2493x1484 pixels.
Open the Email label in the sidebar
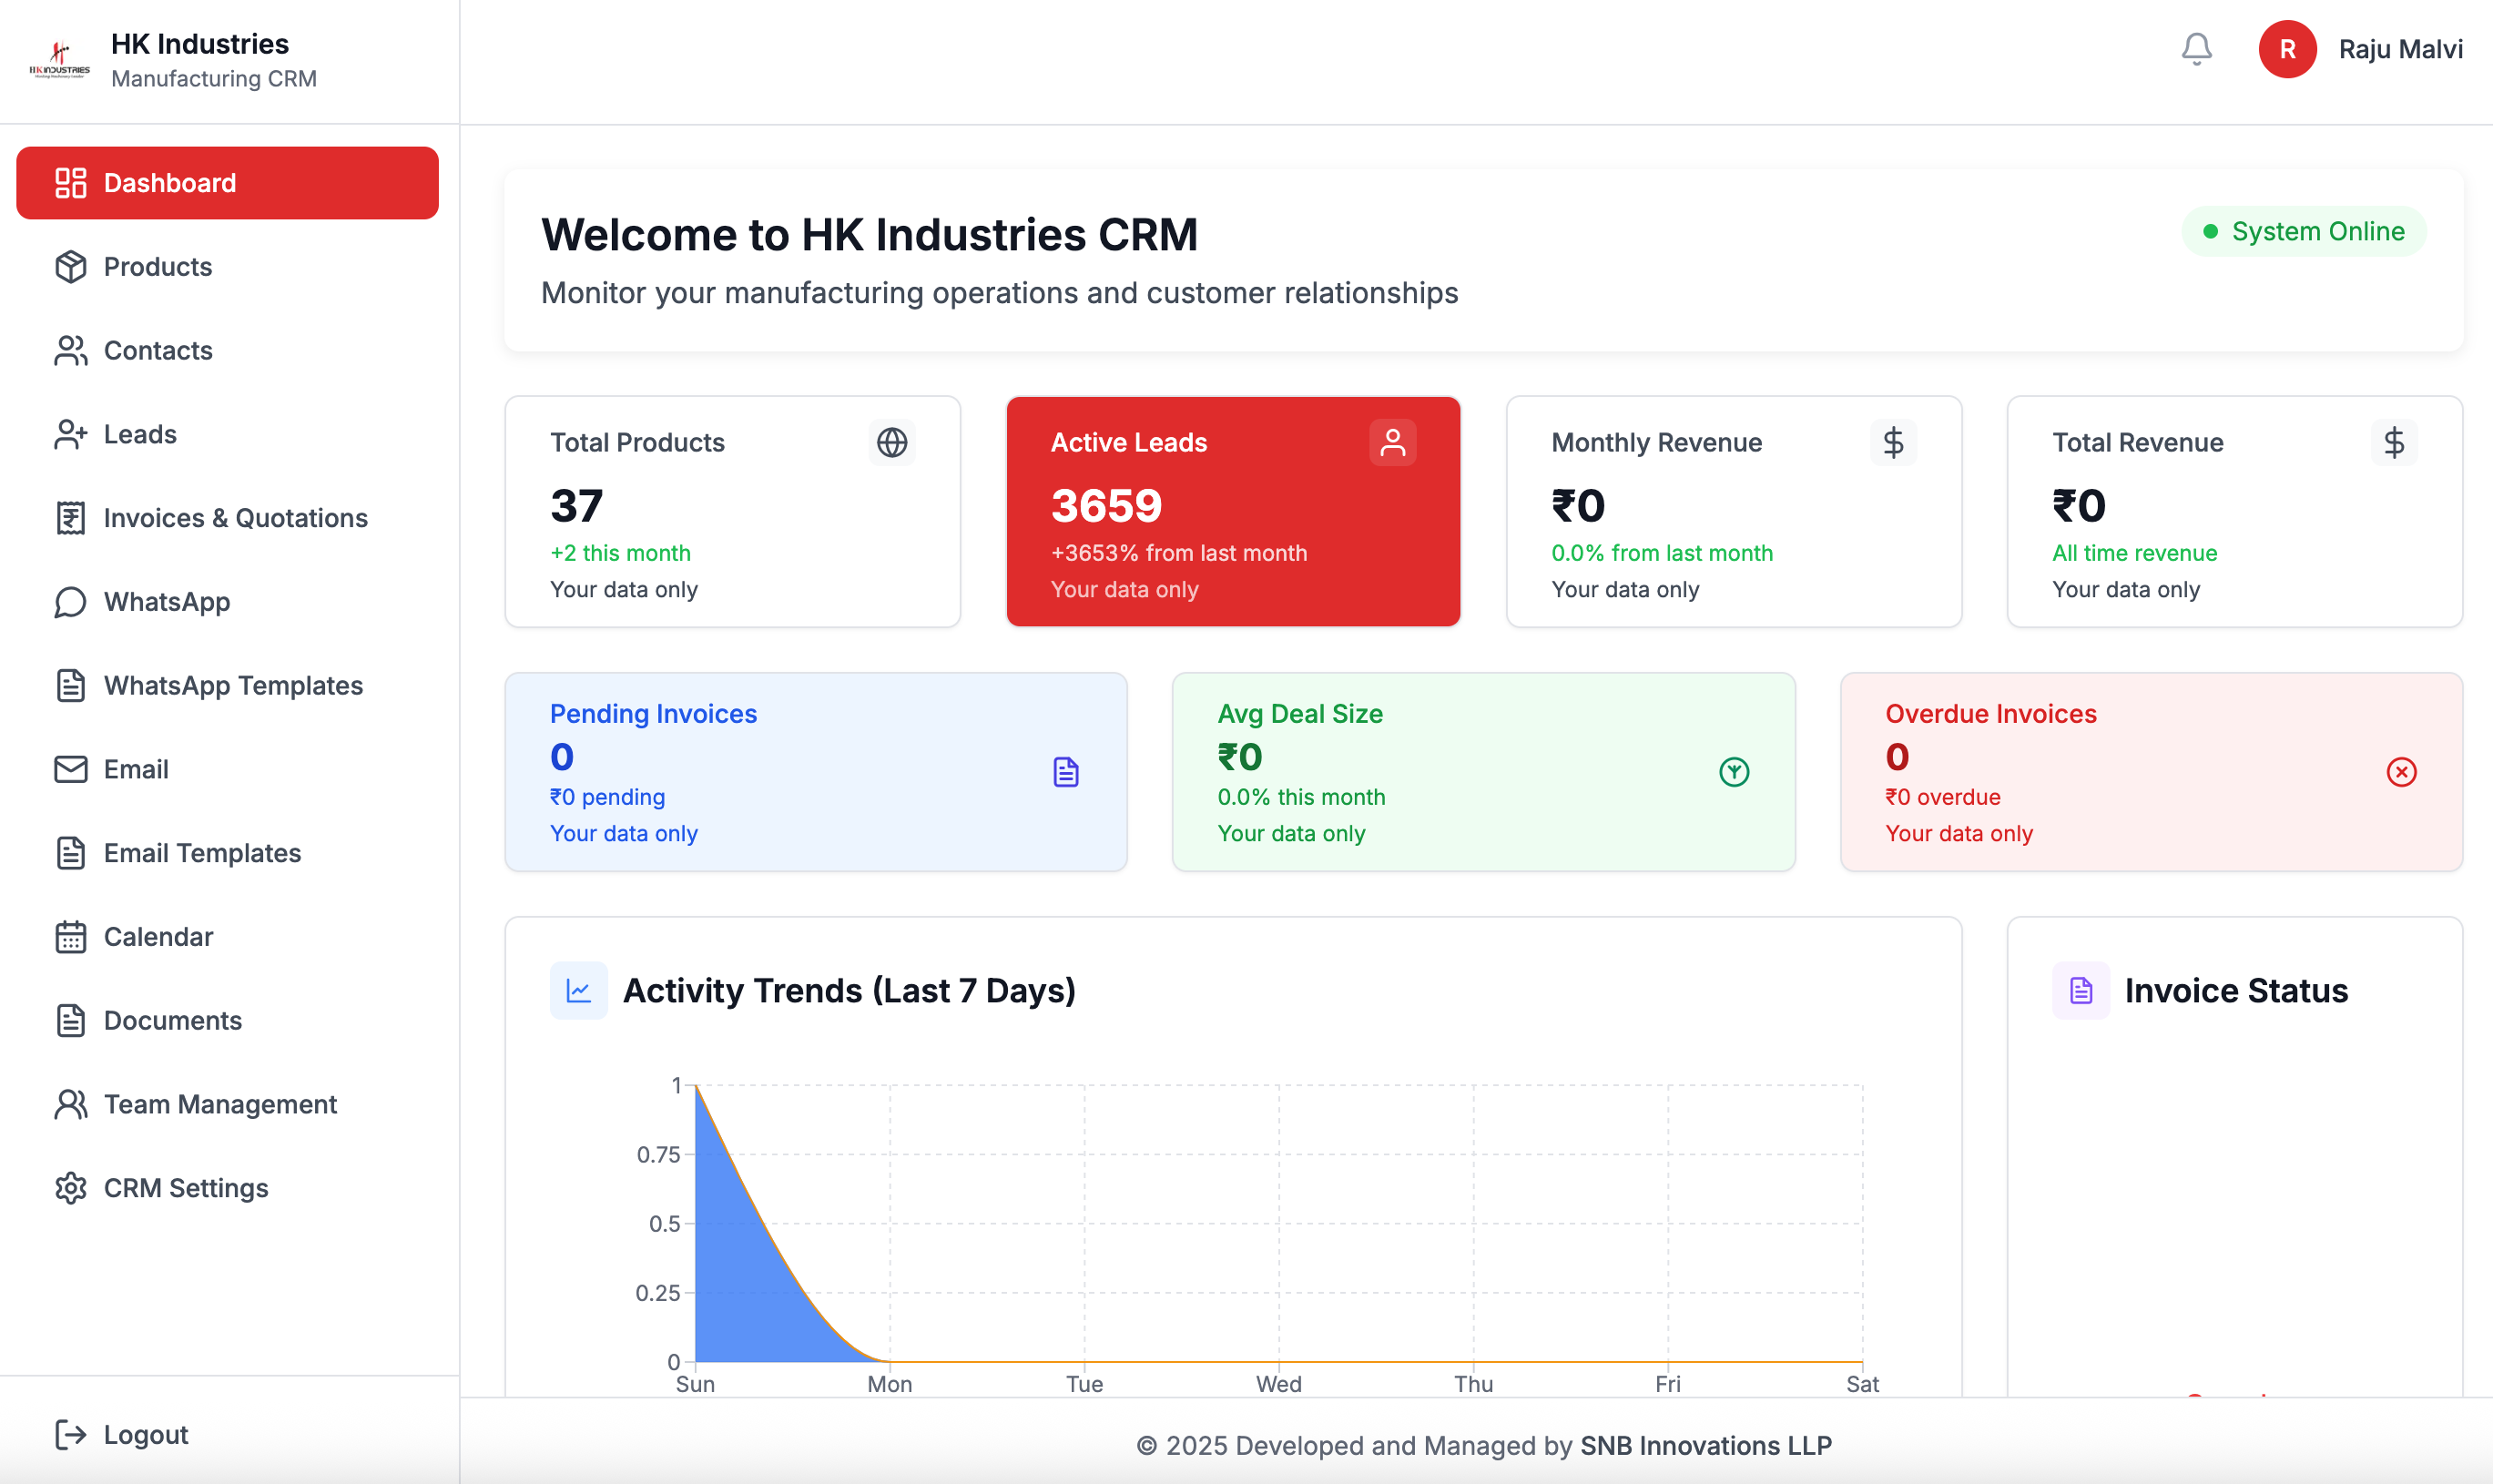tap(136, 769)
